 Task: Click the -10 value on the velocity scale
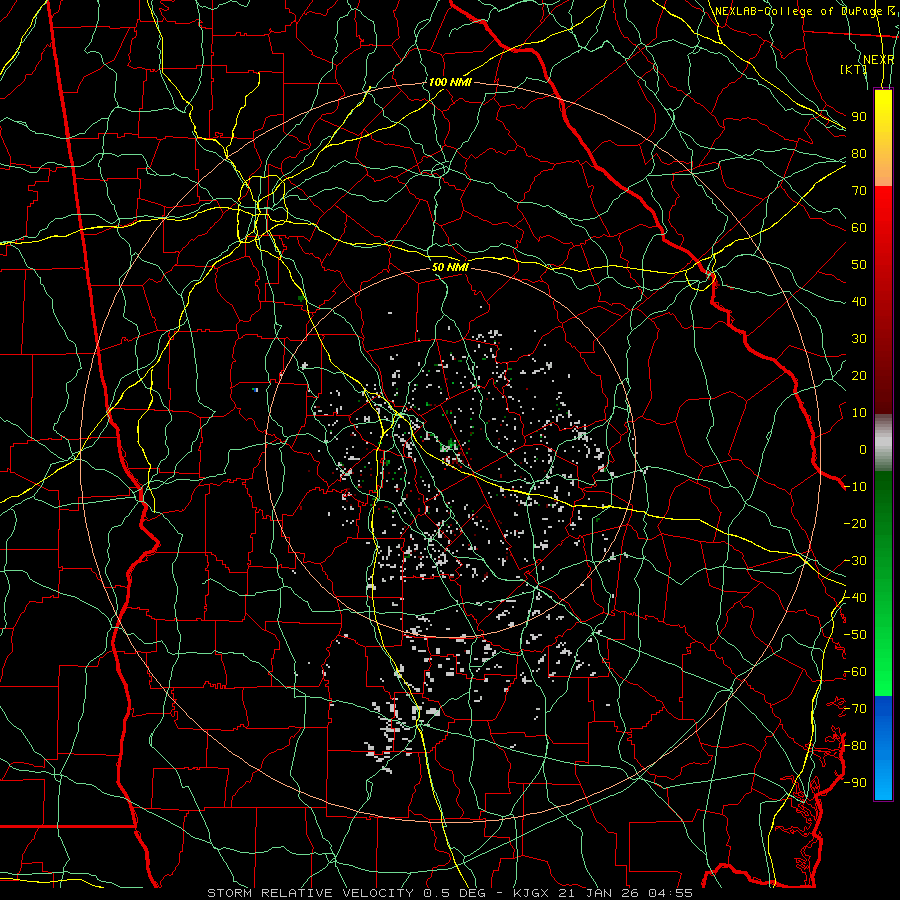(855, 487)
